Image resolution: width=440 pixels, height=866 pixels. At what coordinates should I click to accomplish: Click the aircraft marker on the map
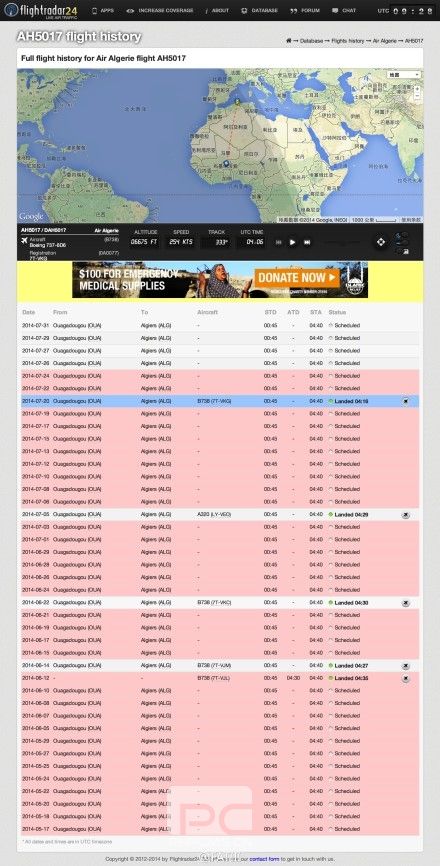click(226, 163)
